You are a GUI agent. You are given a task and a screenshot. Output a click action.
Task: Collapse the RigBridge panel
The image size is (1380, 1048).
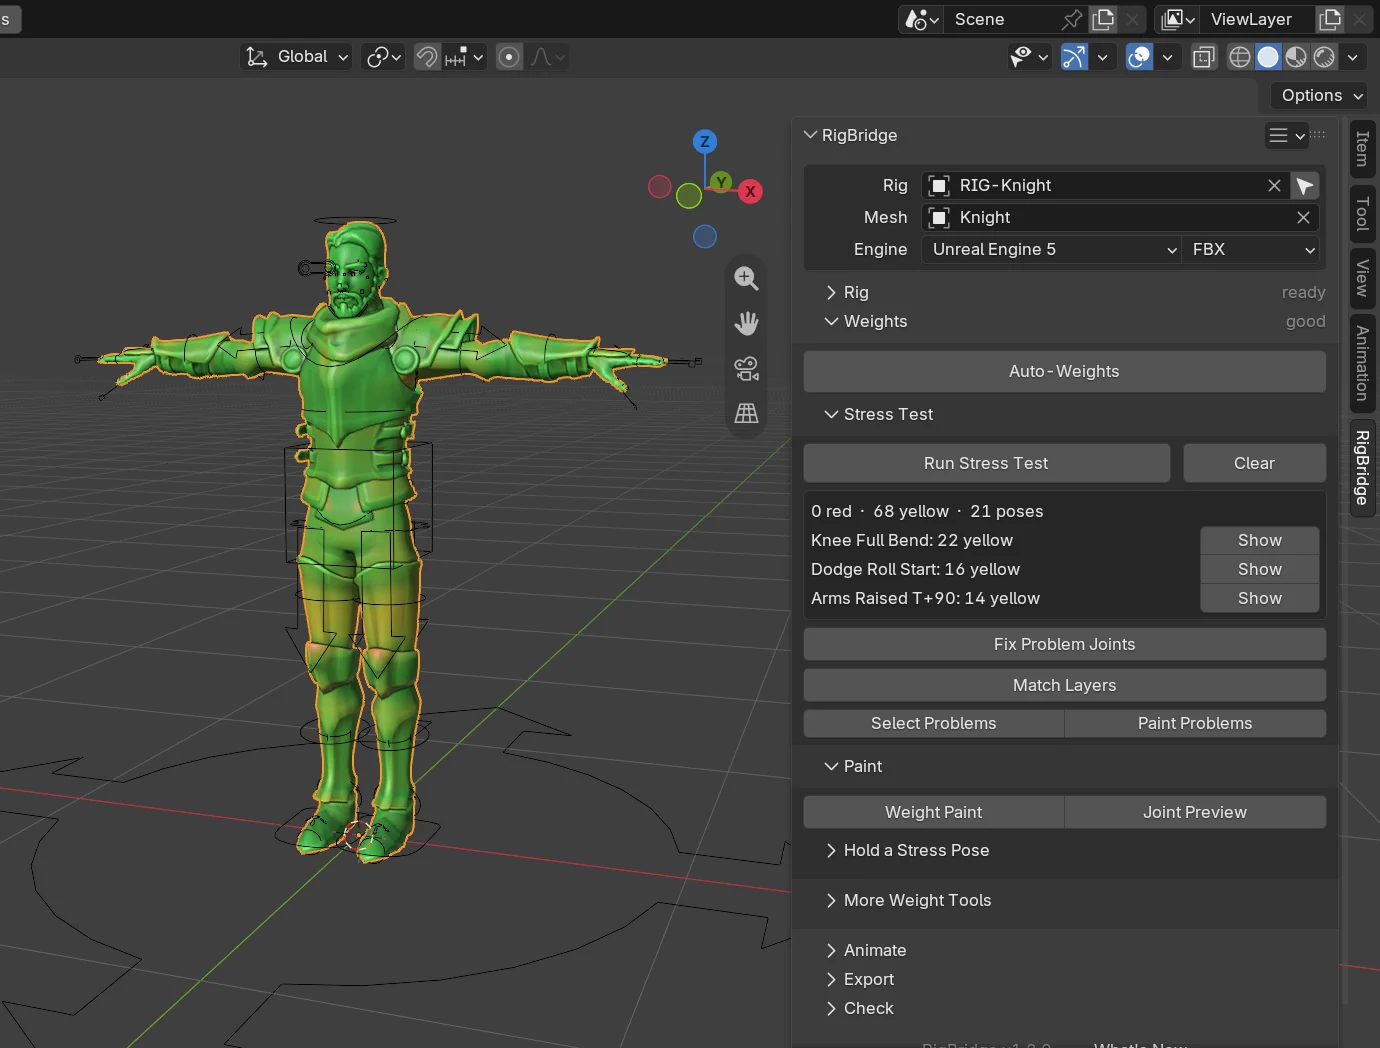[811, 135]
